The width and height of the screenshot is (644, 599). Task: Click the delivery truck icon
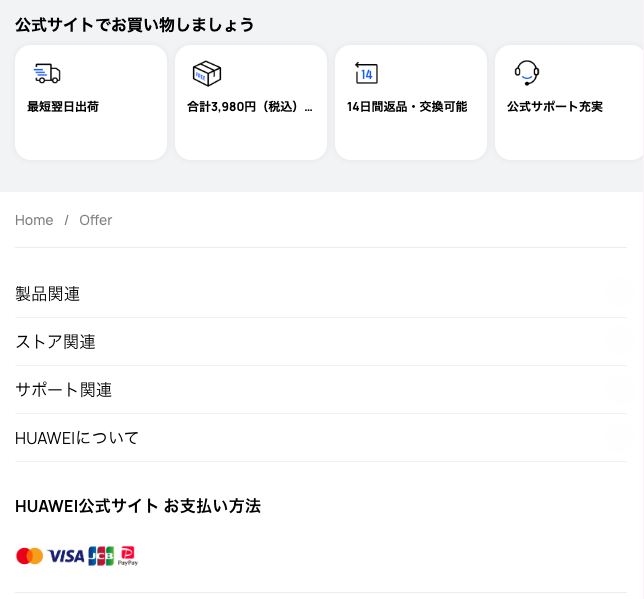(47, 73)
